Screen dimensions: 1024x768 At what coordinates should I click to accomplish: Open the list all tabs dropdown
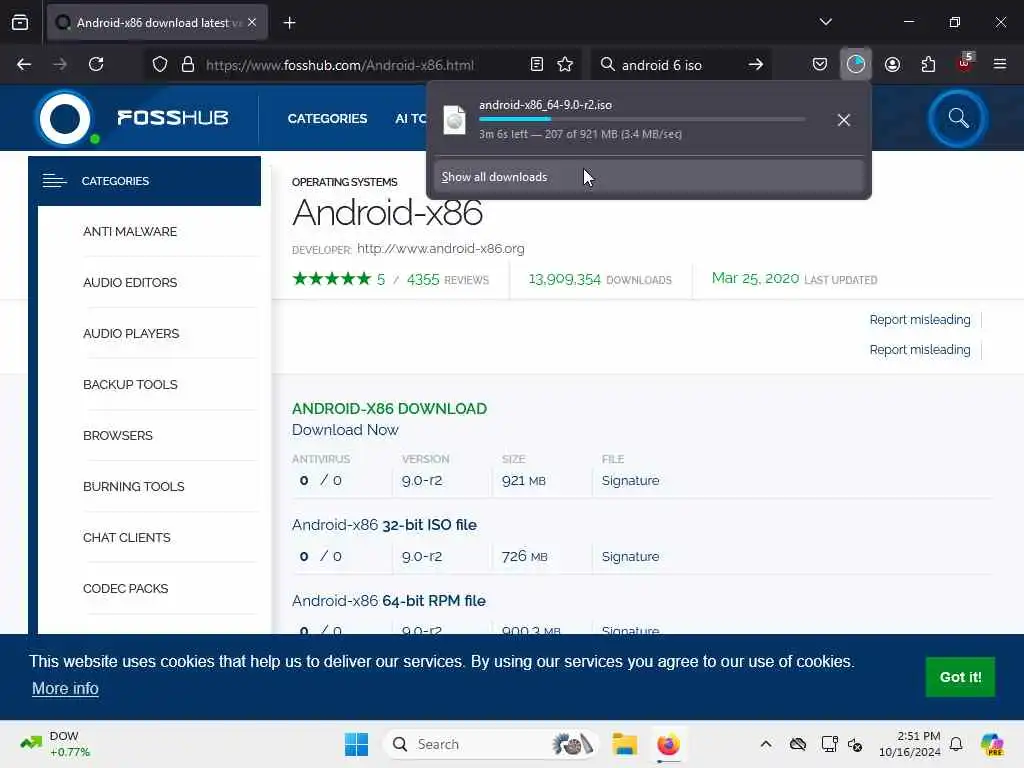(825, 22)
